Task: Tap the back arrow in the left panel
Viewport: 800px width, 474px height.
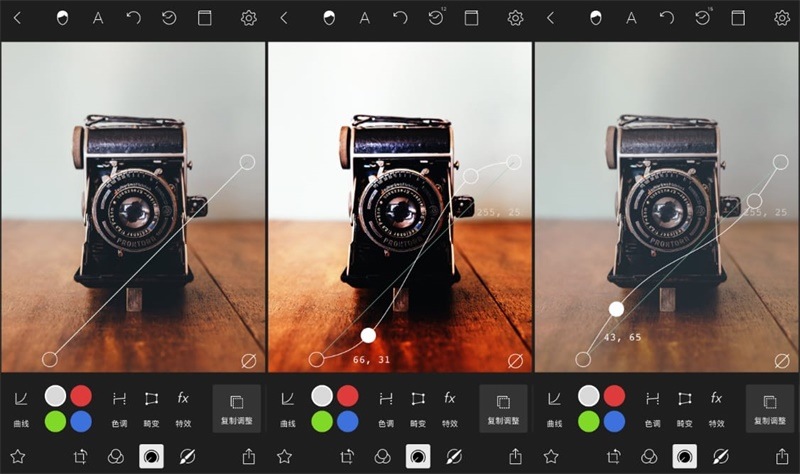Action: point(17,18)
